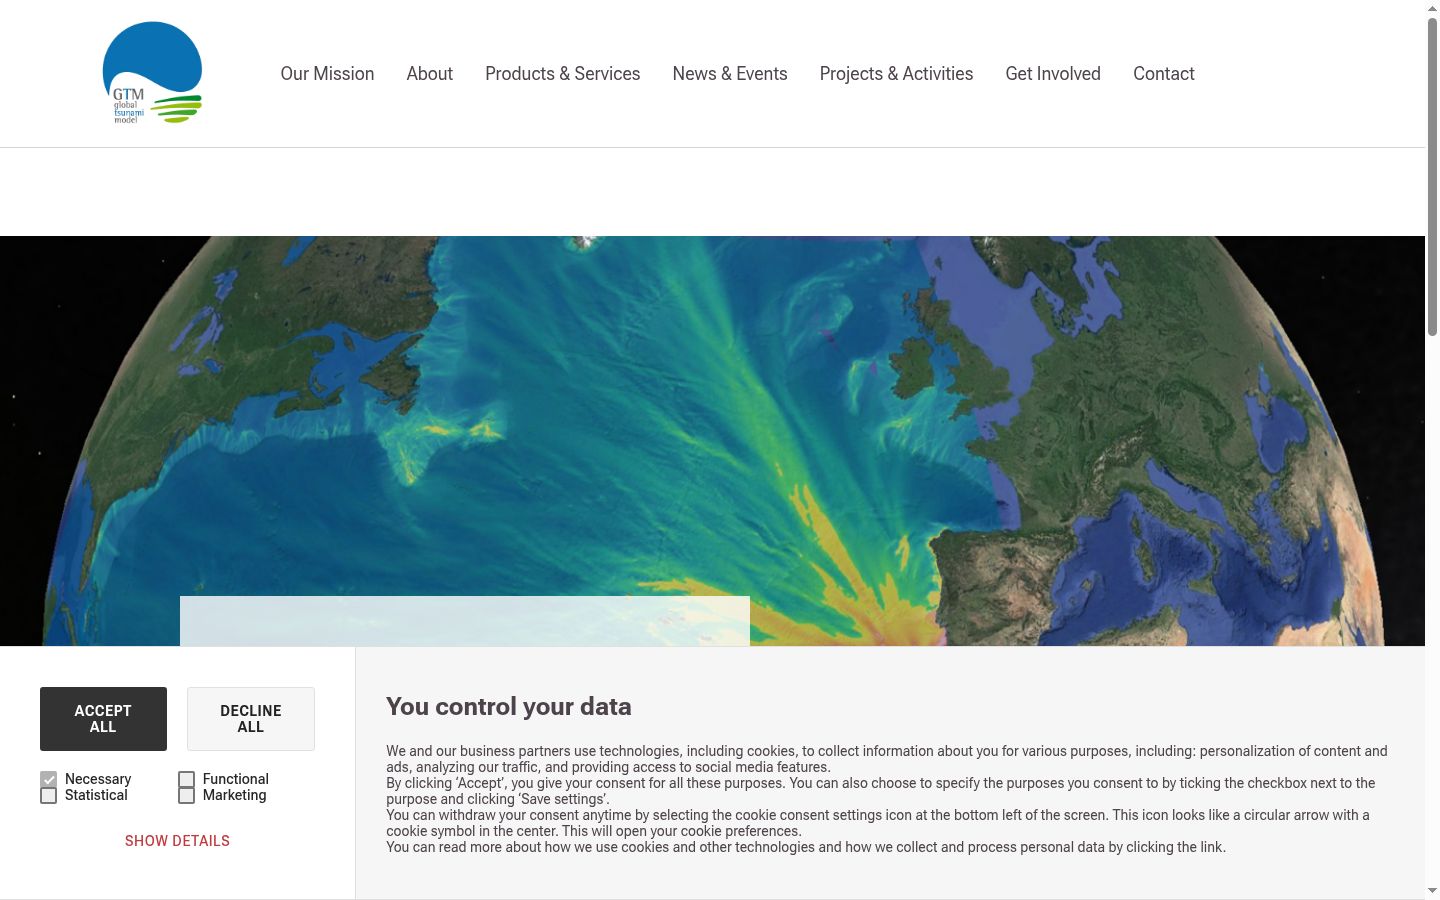Open Projects & Activities menu
This screenshot has width=1440, height=900.
896,74
